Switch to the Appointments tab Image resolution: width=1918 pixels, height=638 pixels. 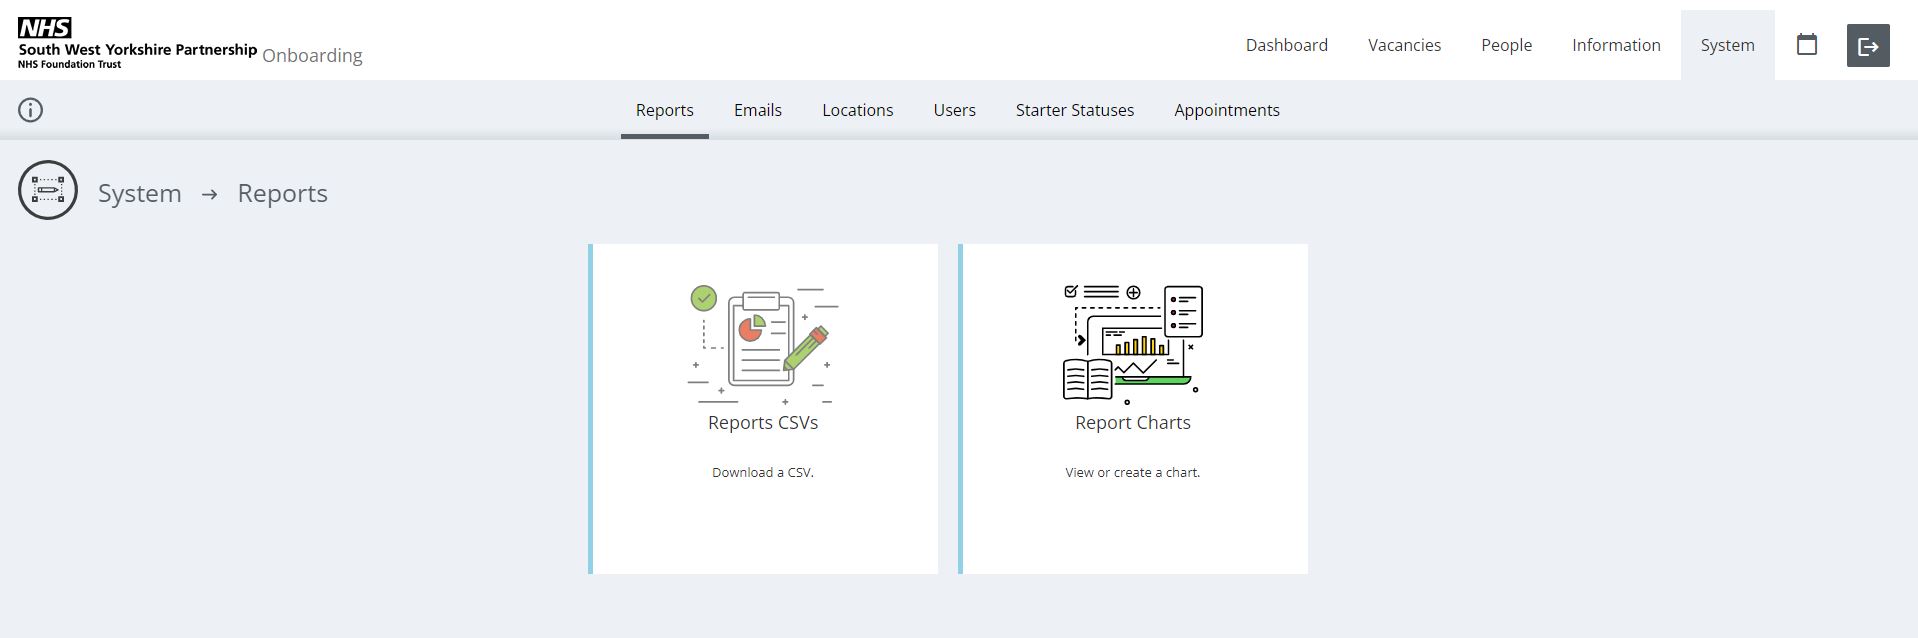(x=1226, y=110)
